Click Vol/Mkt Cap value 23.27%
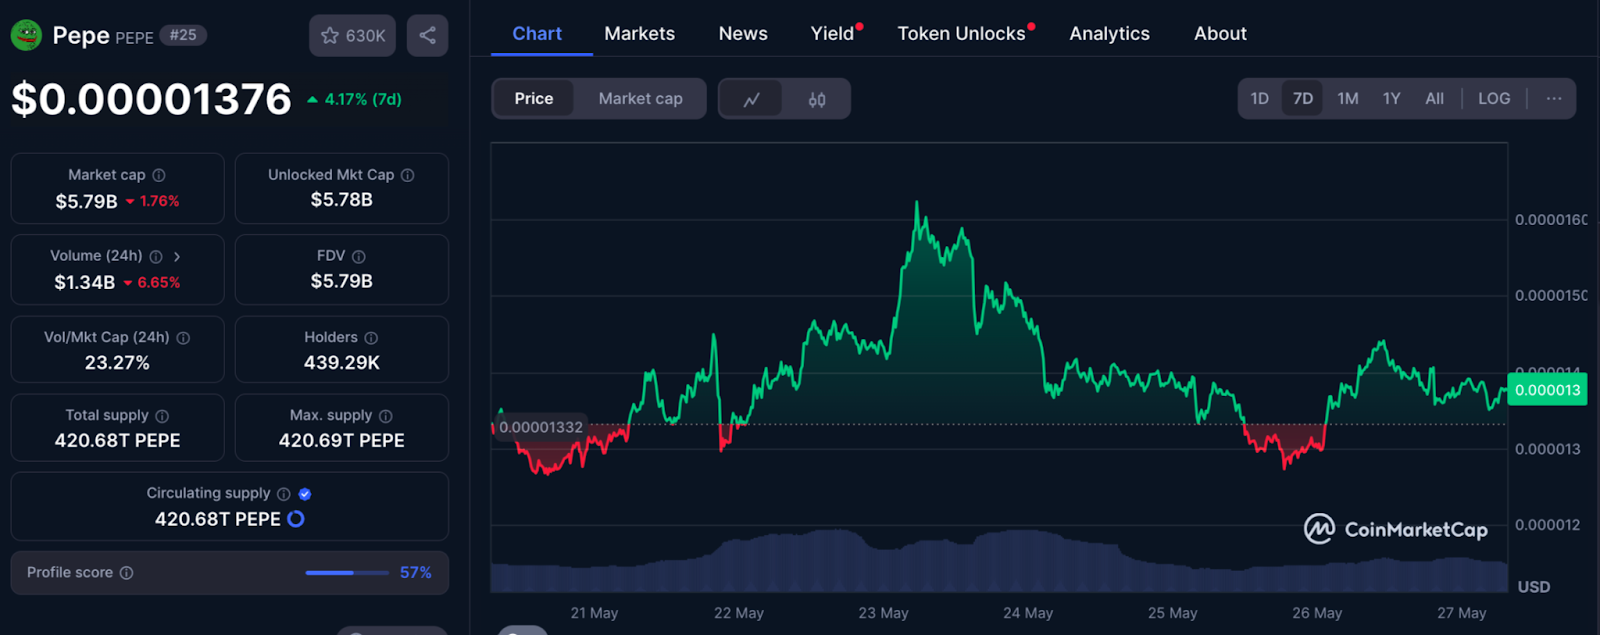This screenshot has height=635, width=1600. 117,363
